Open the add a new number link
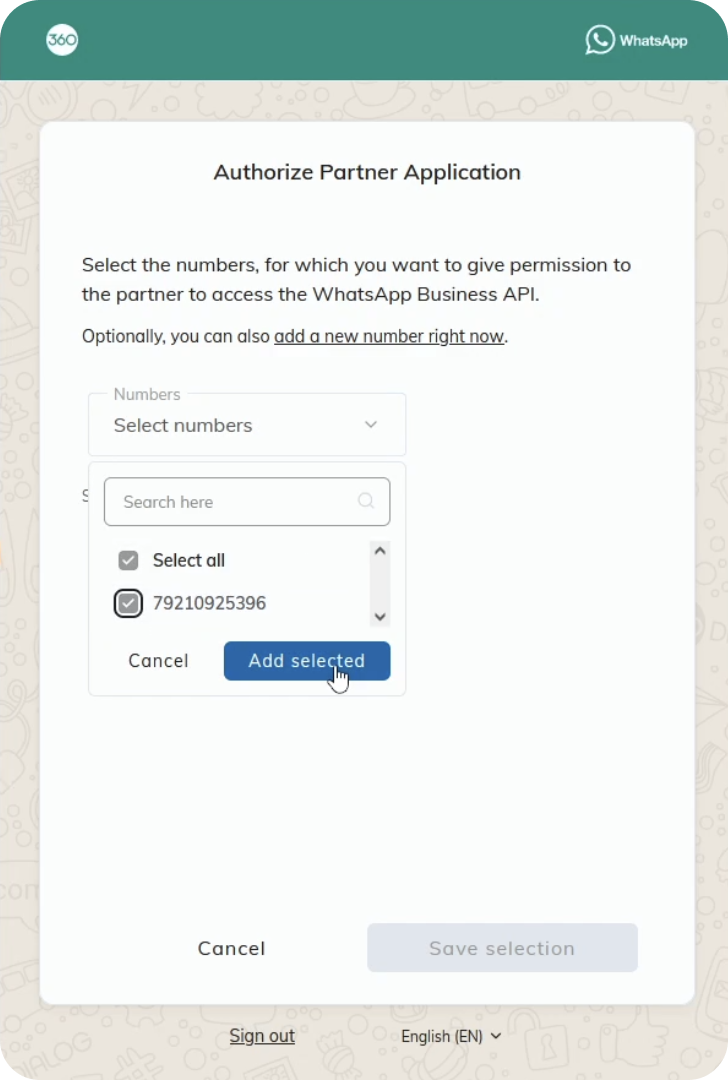Screen dimensions: 728x1080 389,336
